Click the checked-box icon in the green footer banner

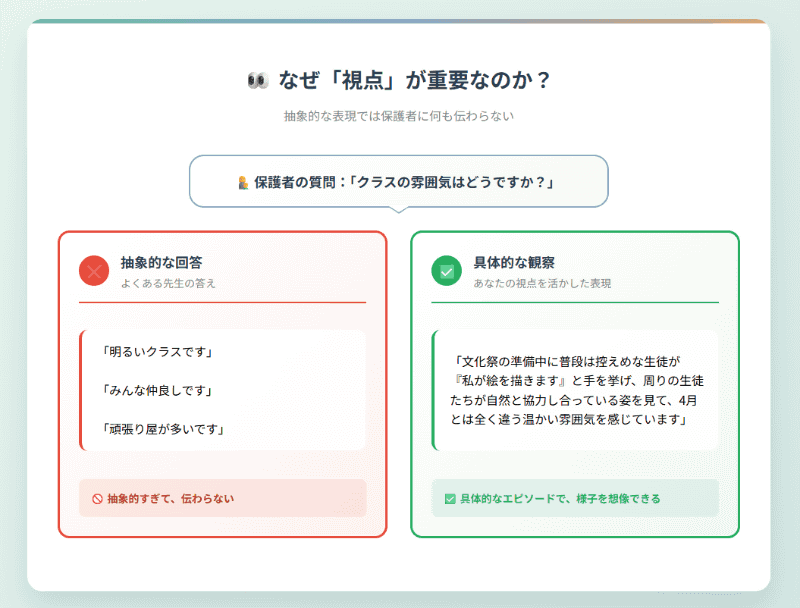coord(449,496)
